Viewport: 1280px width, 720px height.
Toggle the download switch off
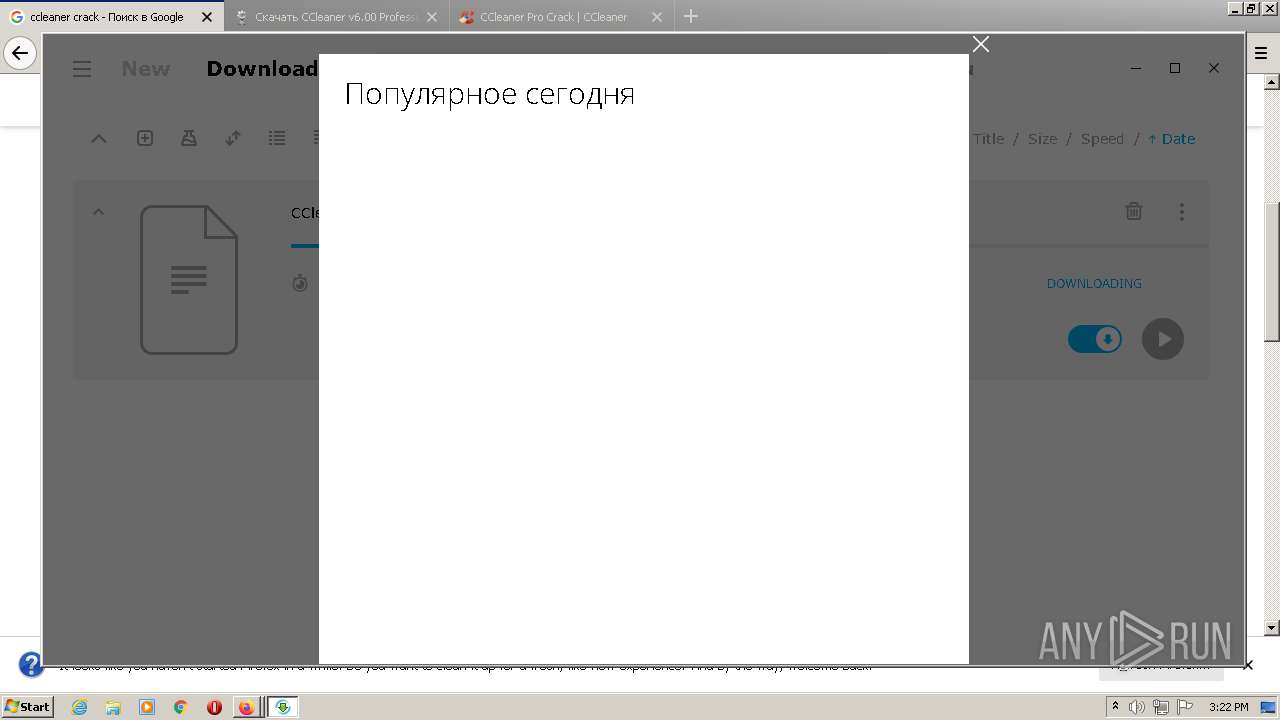(1095, 339)
